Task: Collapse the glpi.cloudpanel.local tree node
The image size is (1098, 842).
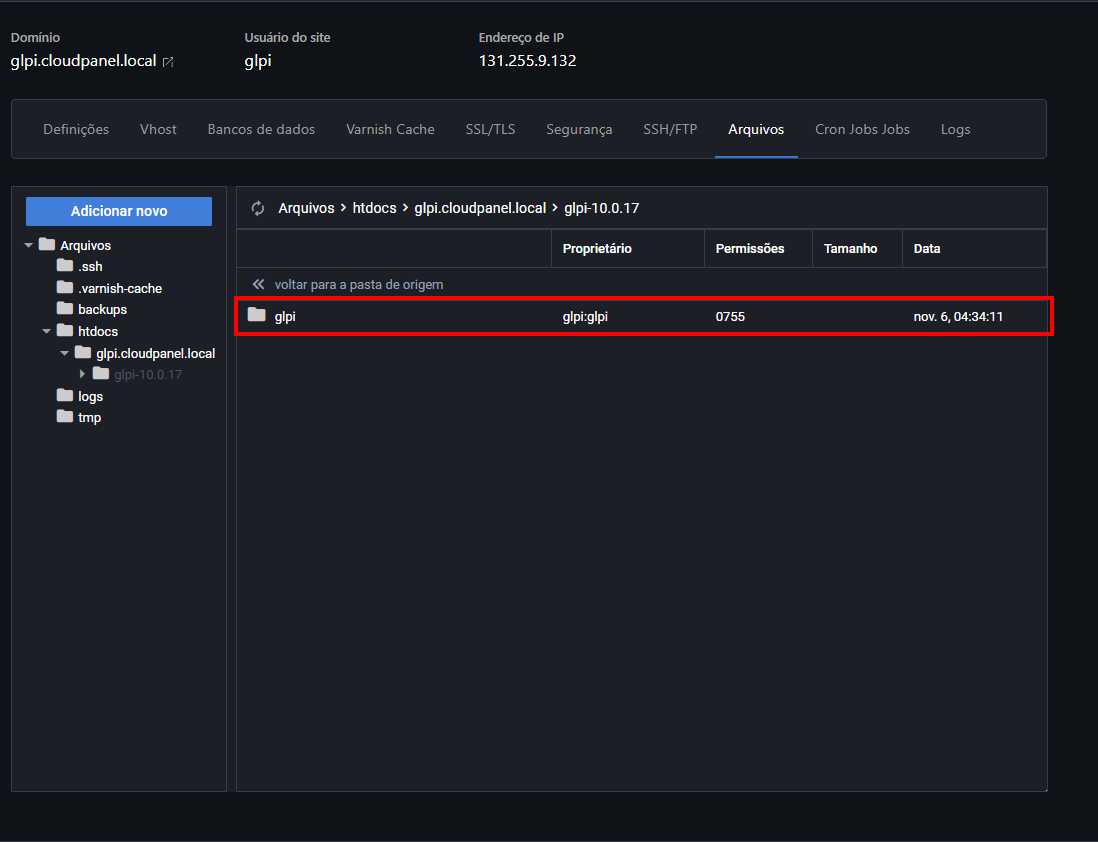Action: click(65, 353)
